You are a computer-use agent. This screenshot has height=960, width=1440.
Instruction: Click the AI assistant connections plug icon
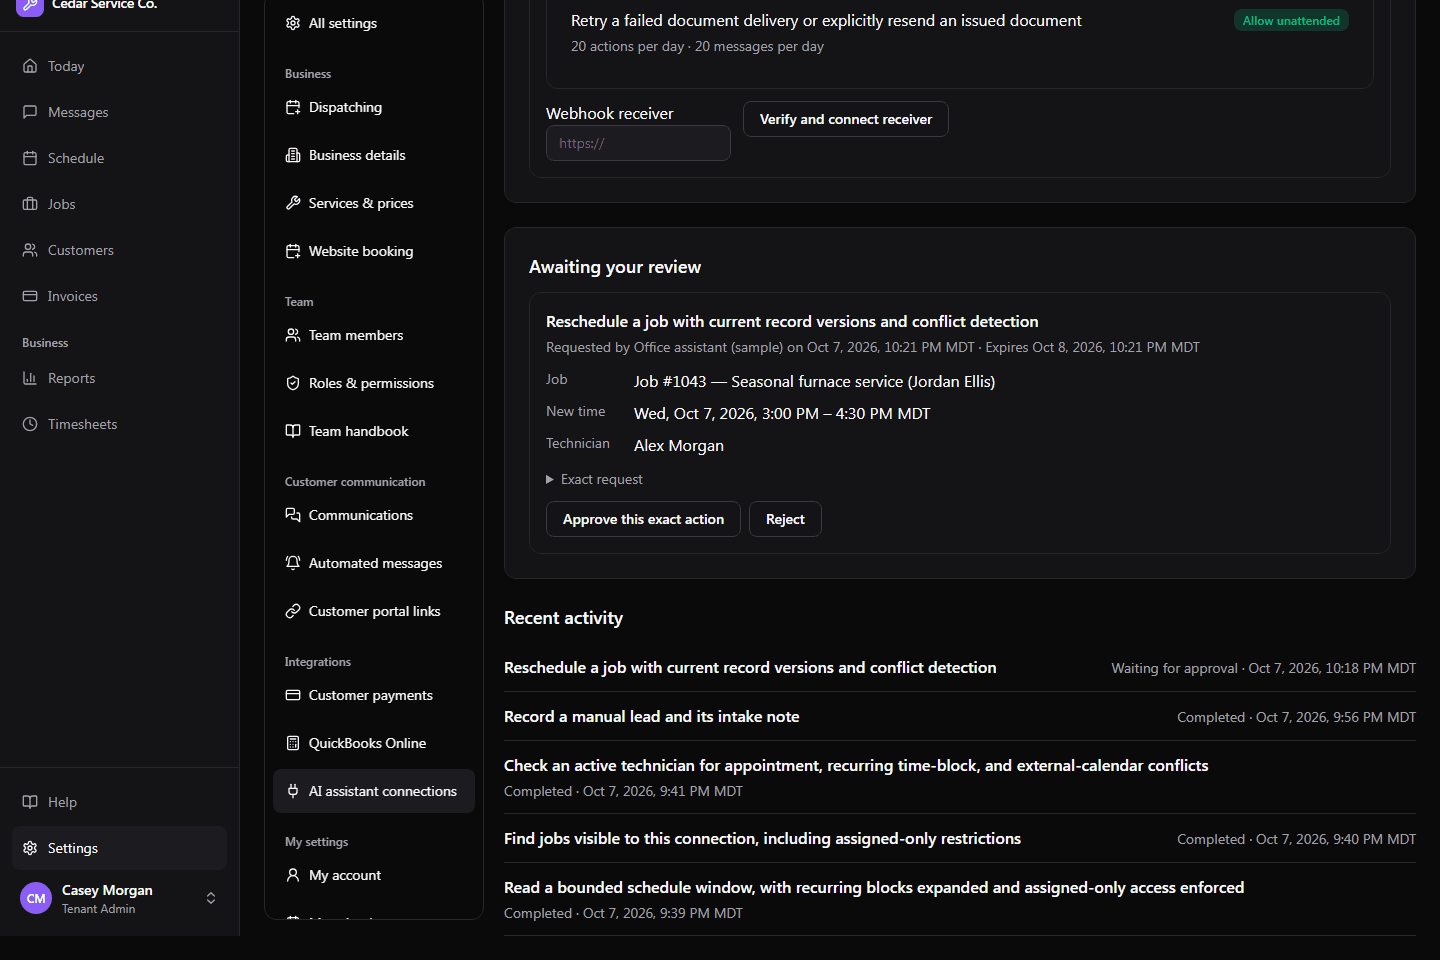coord(293,791)
